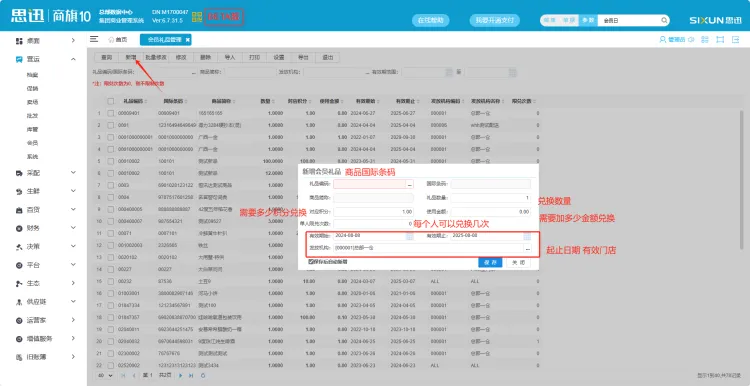The width and height of the screenshot is (750, 386).
Task: Click the 礼品编码 input field in the dialog
Action: (370, 184)
